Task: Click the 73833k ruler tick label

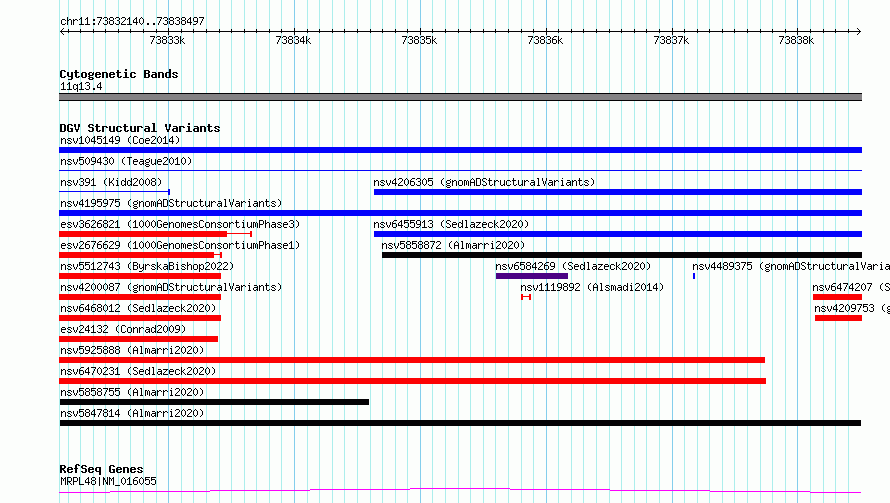Action: (x=167, y=40)
